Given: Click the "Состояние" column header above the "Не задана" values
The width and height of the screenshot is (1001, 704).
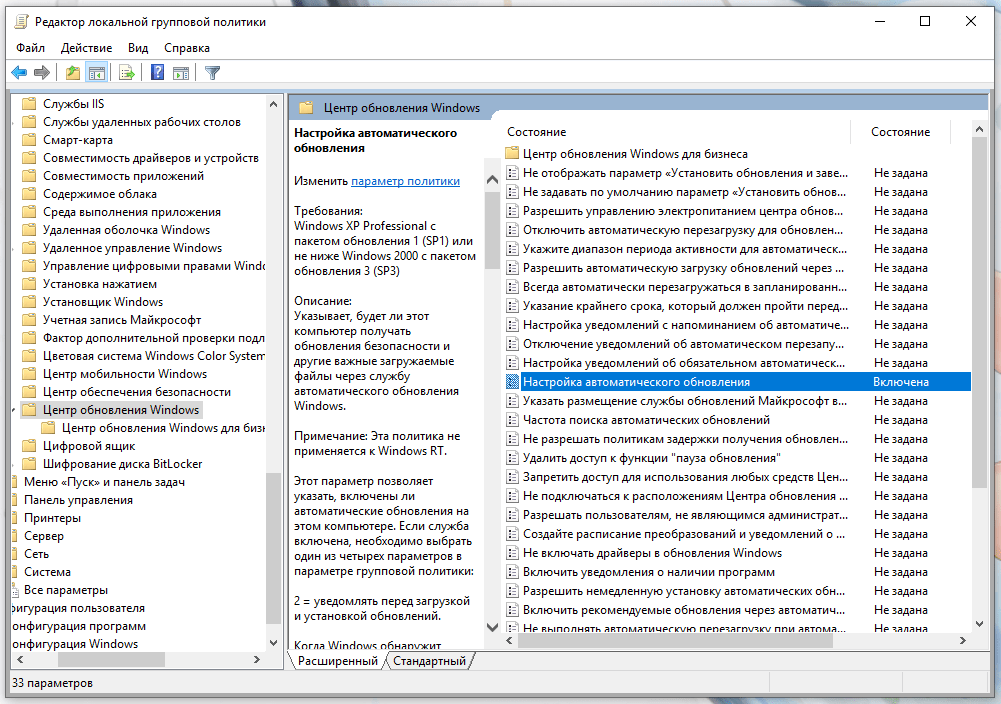Looking at the screenshot, I should 901,132.
